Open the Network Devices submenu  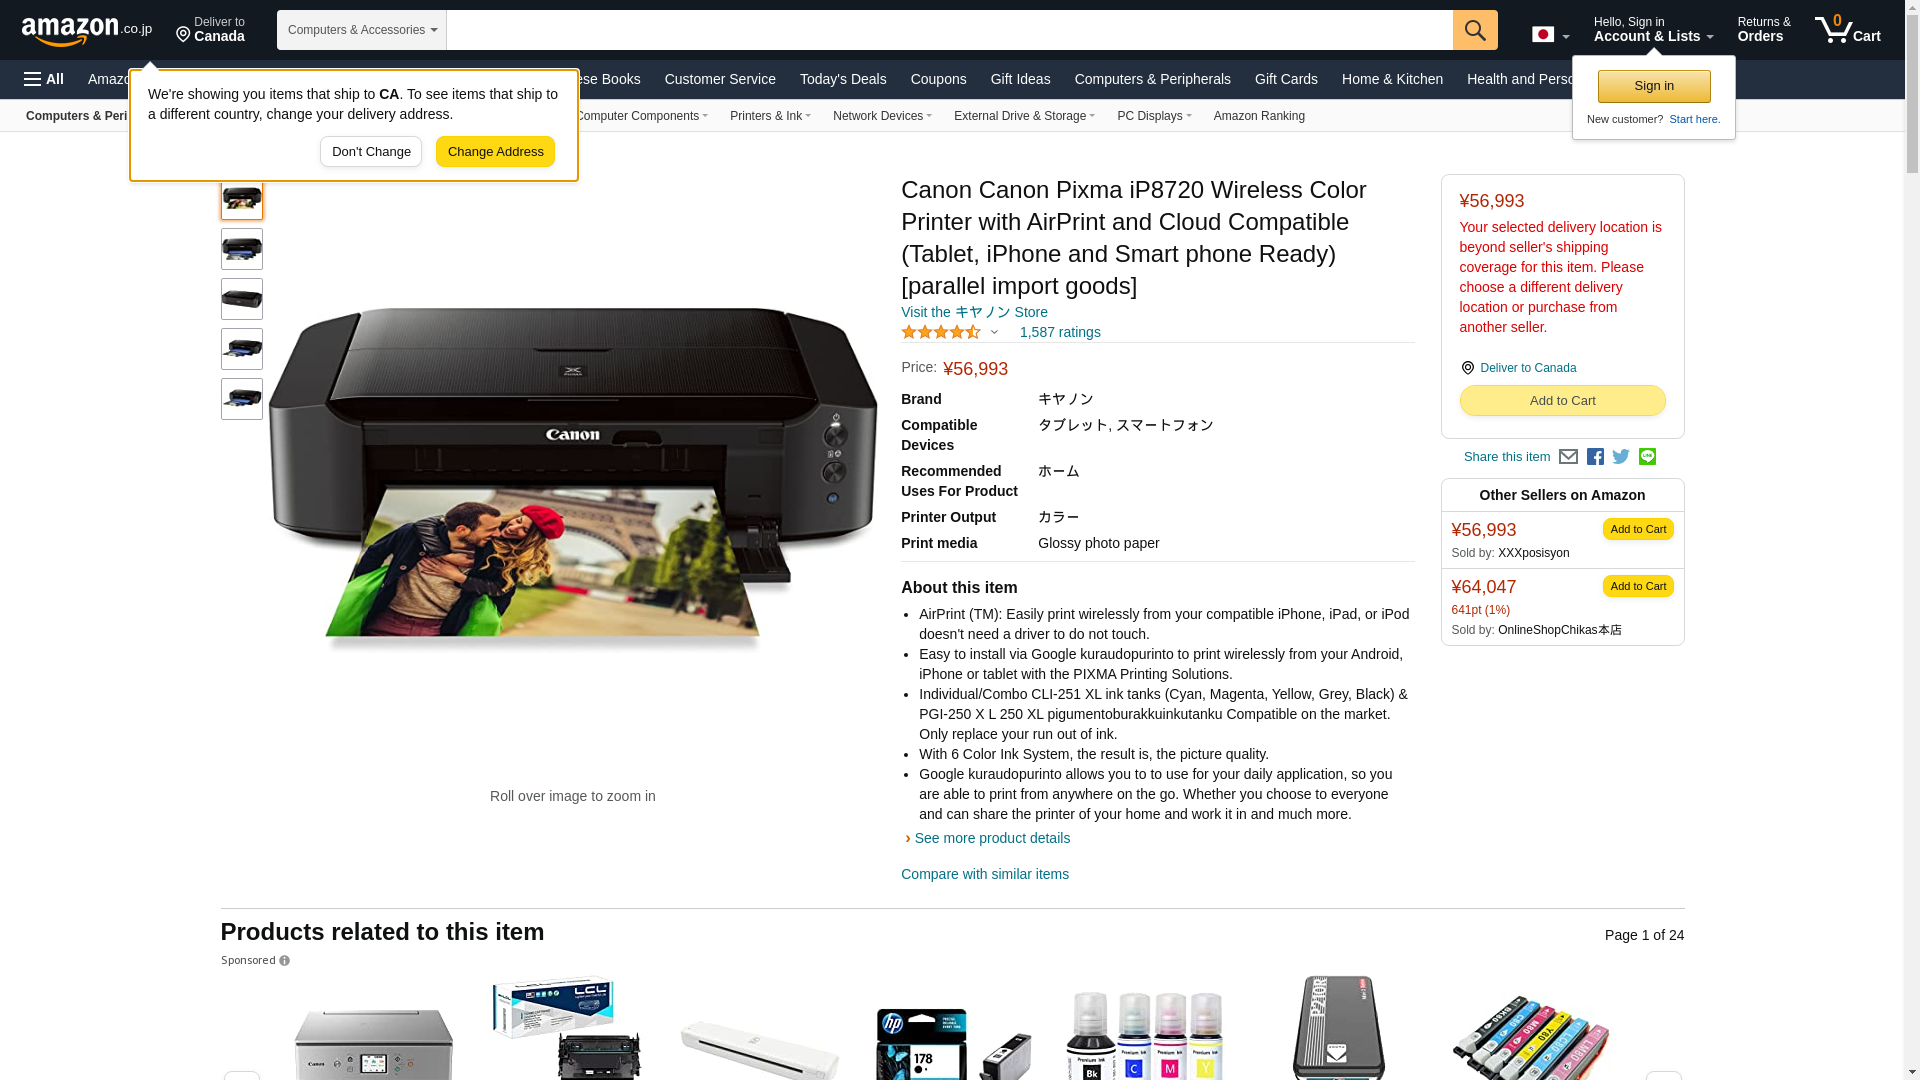click(882, 116)
